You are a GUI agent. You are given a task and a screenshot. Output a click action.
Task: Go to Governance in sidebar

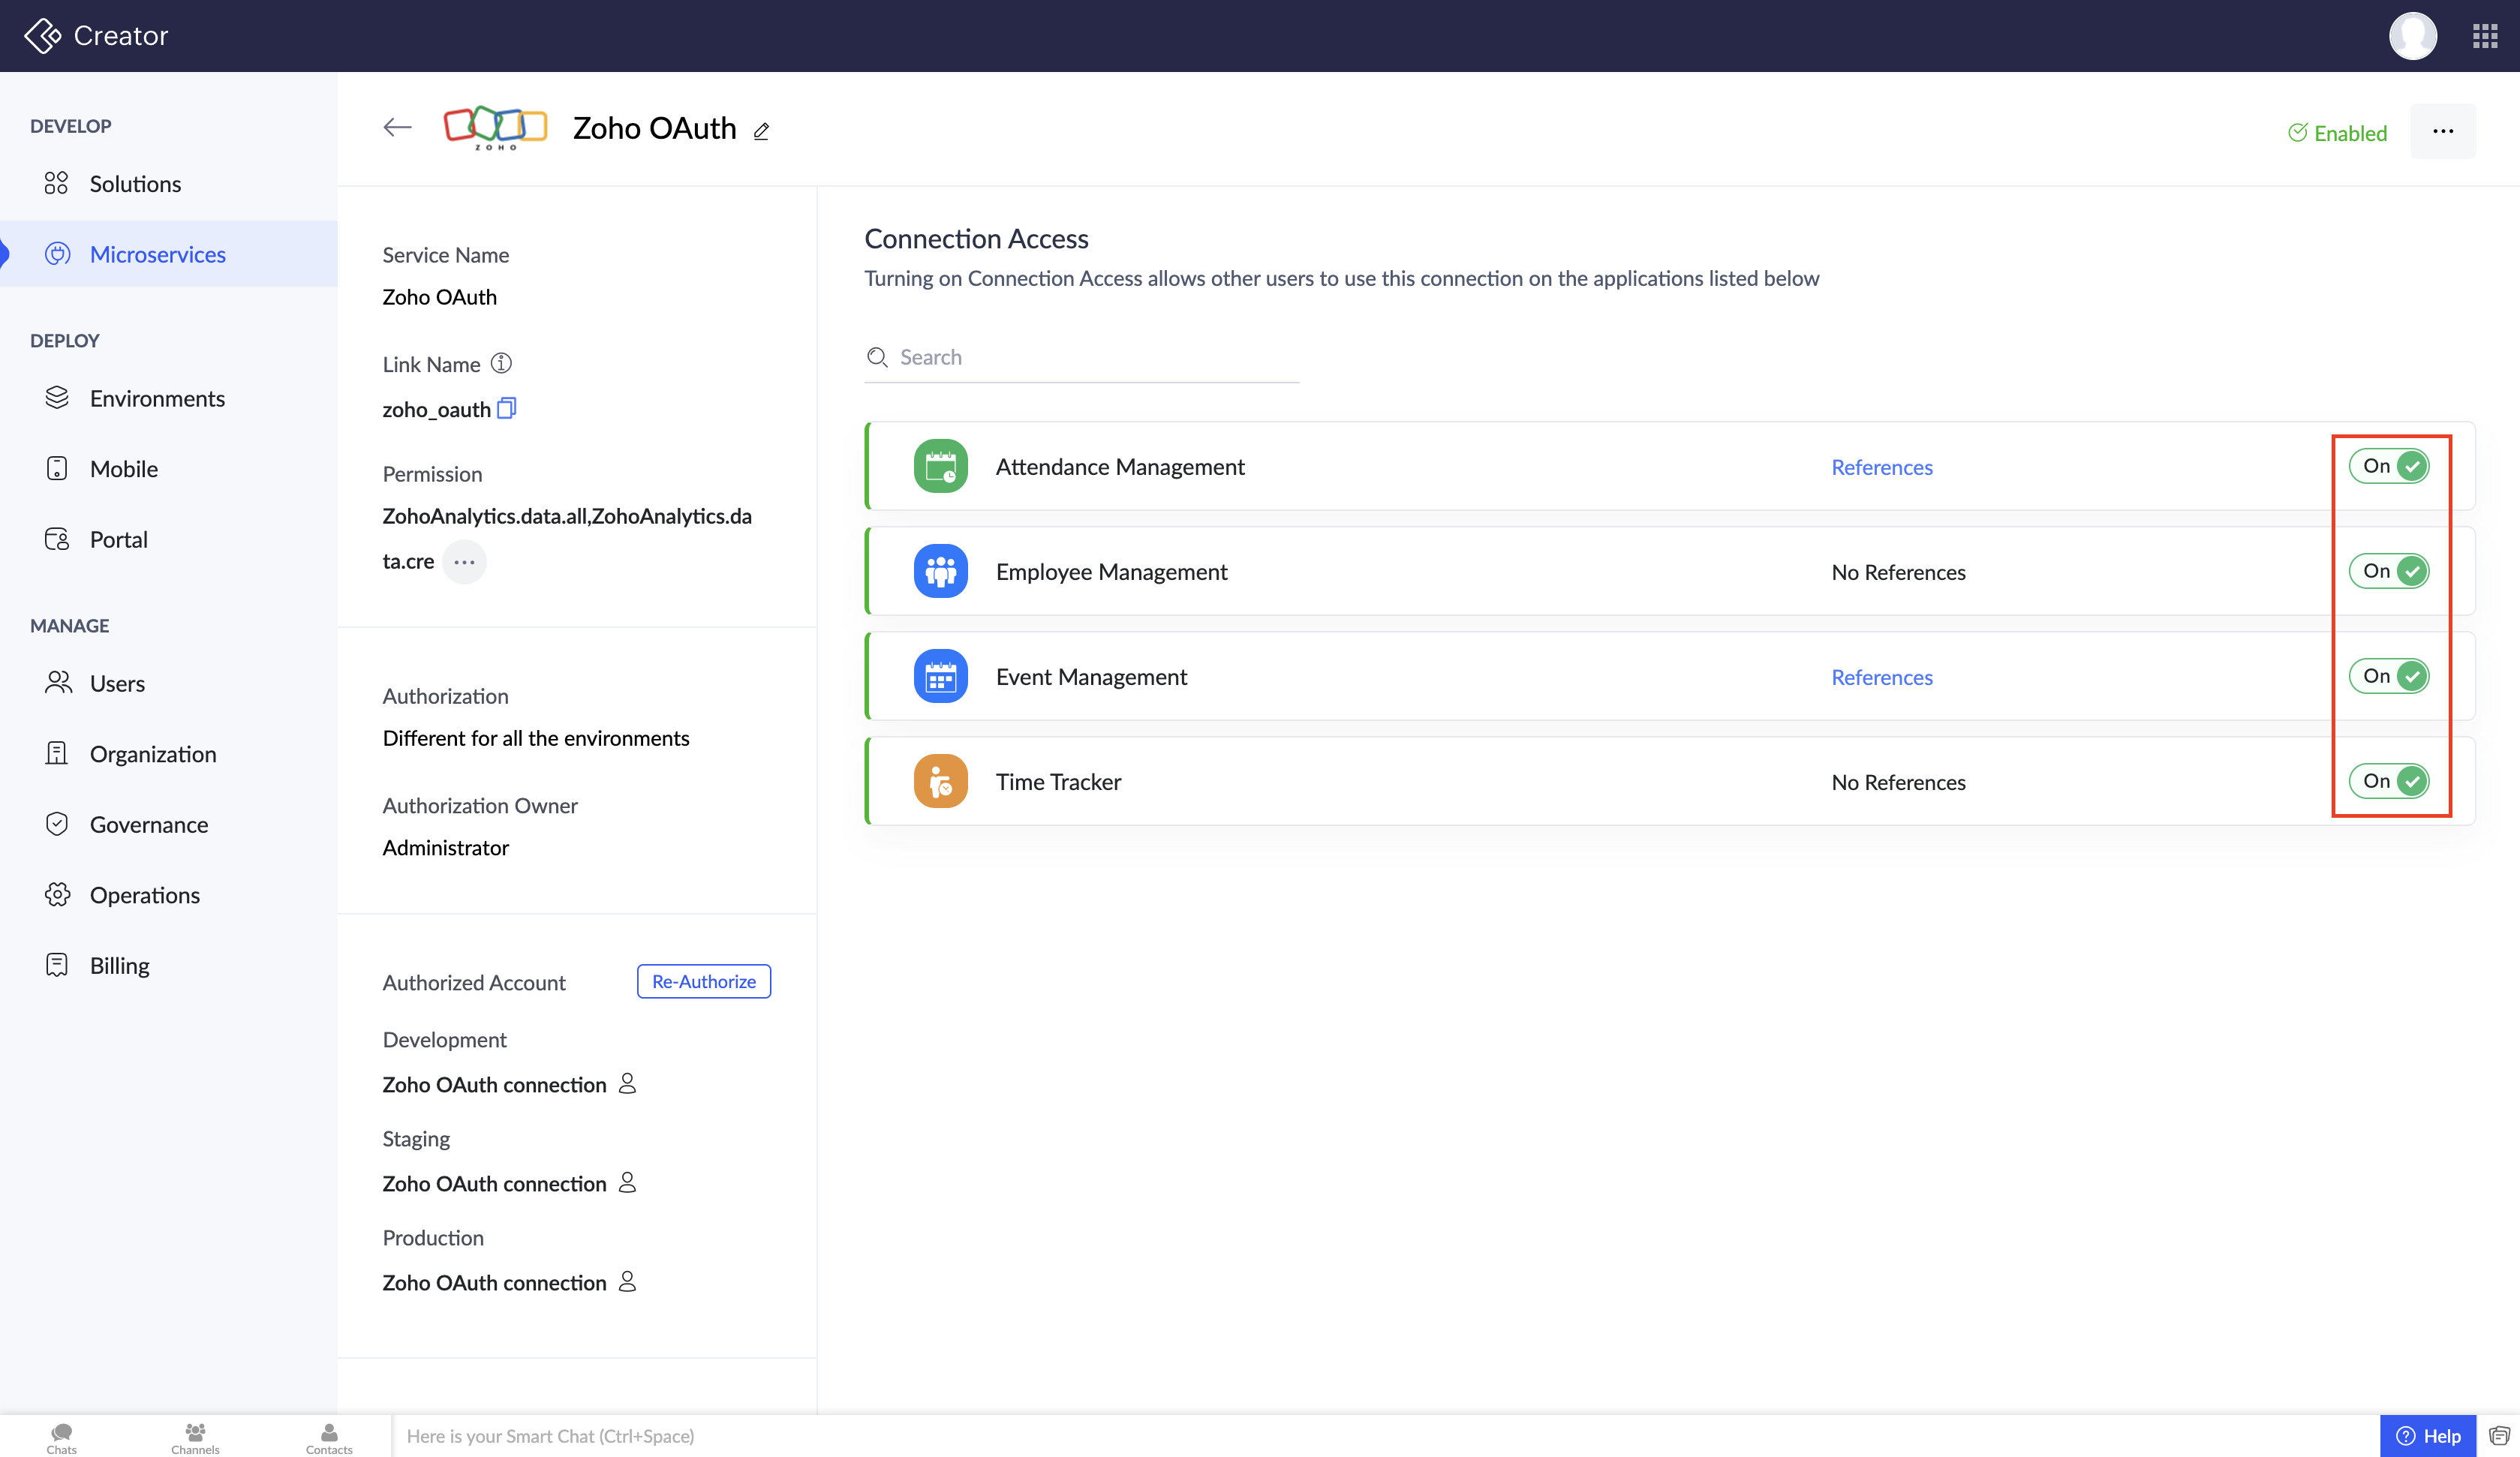tap(148, 824)
